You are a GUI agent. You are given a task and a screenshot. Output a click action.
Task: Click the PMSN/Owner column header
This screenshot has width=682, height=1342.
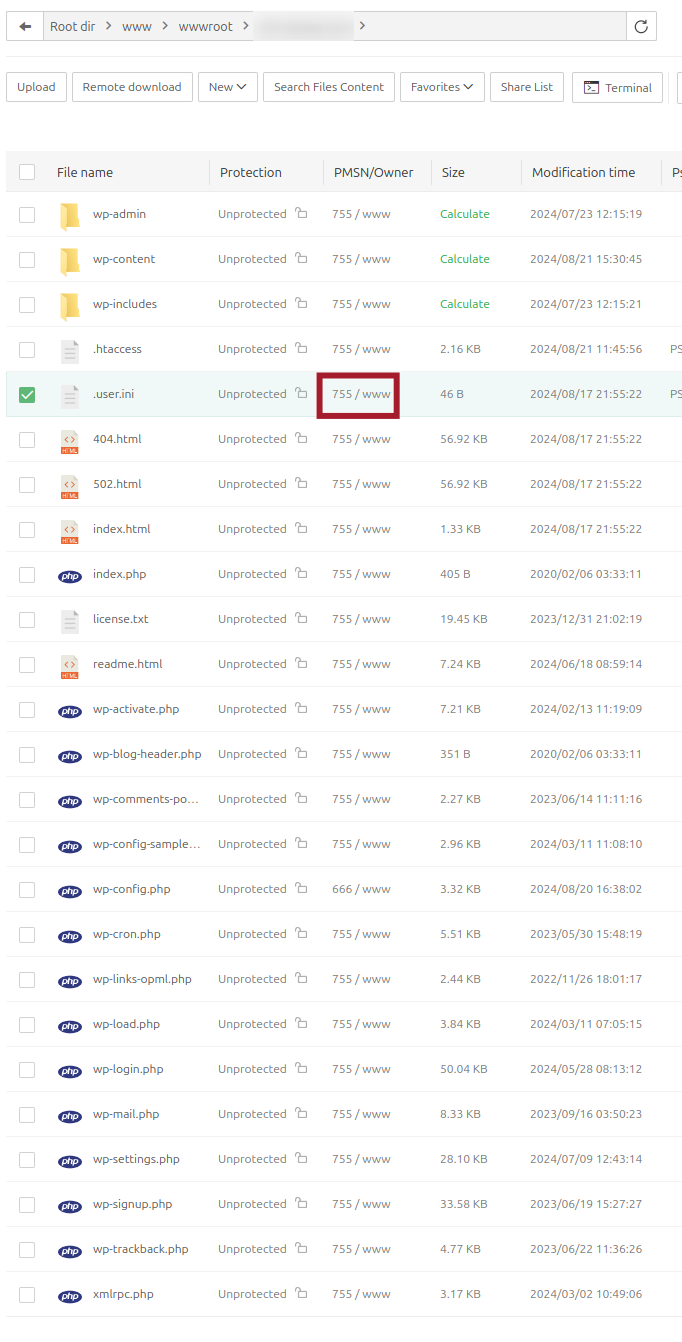click(373, 172)
